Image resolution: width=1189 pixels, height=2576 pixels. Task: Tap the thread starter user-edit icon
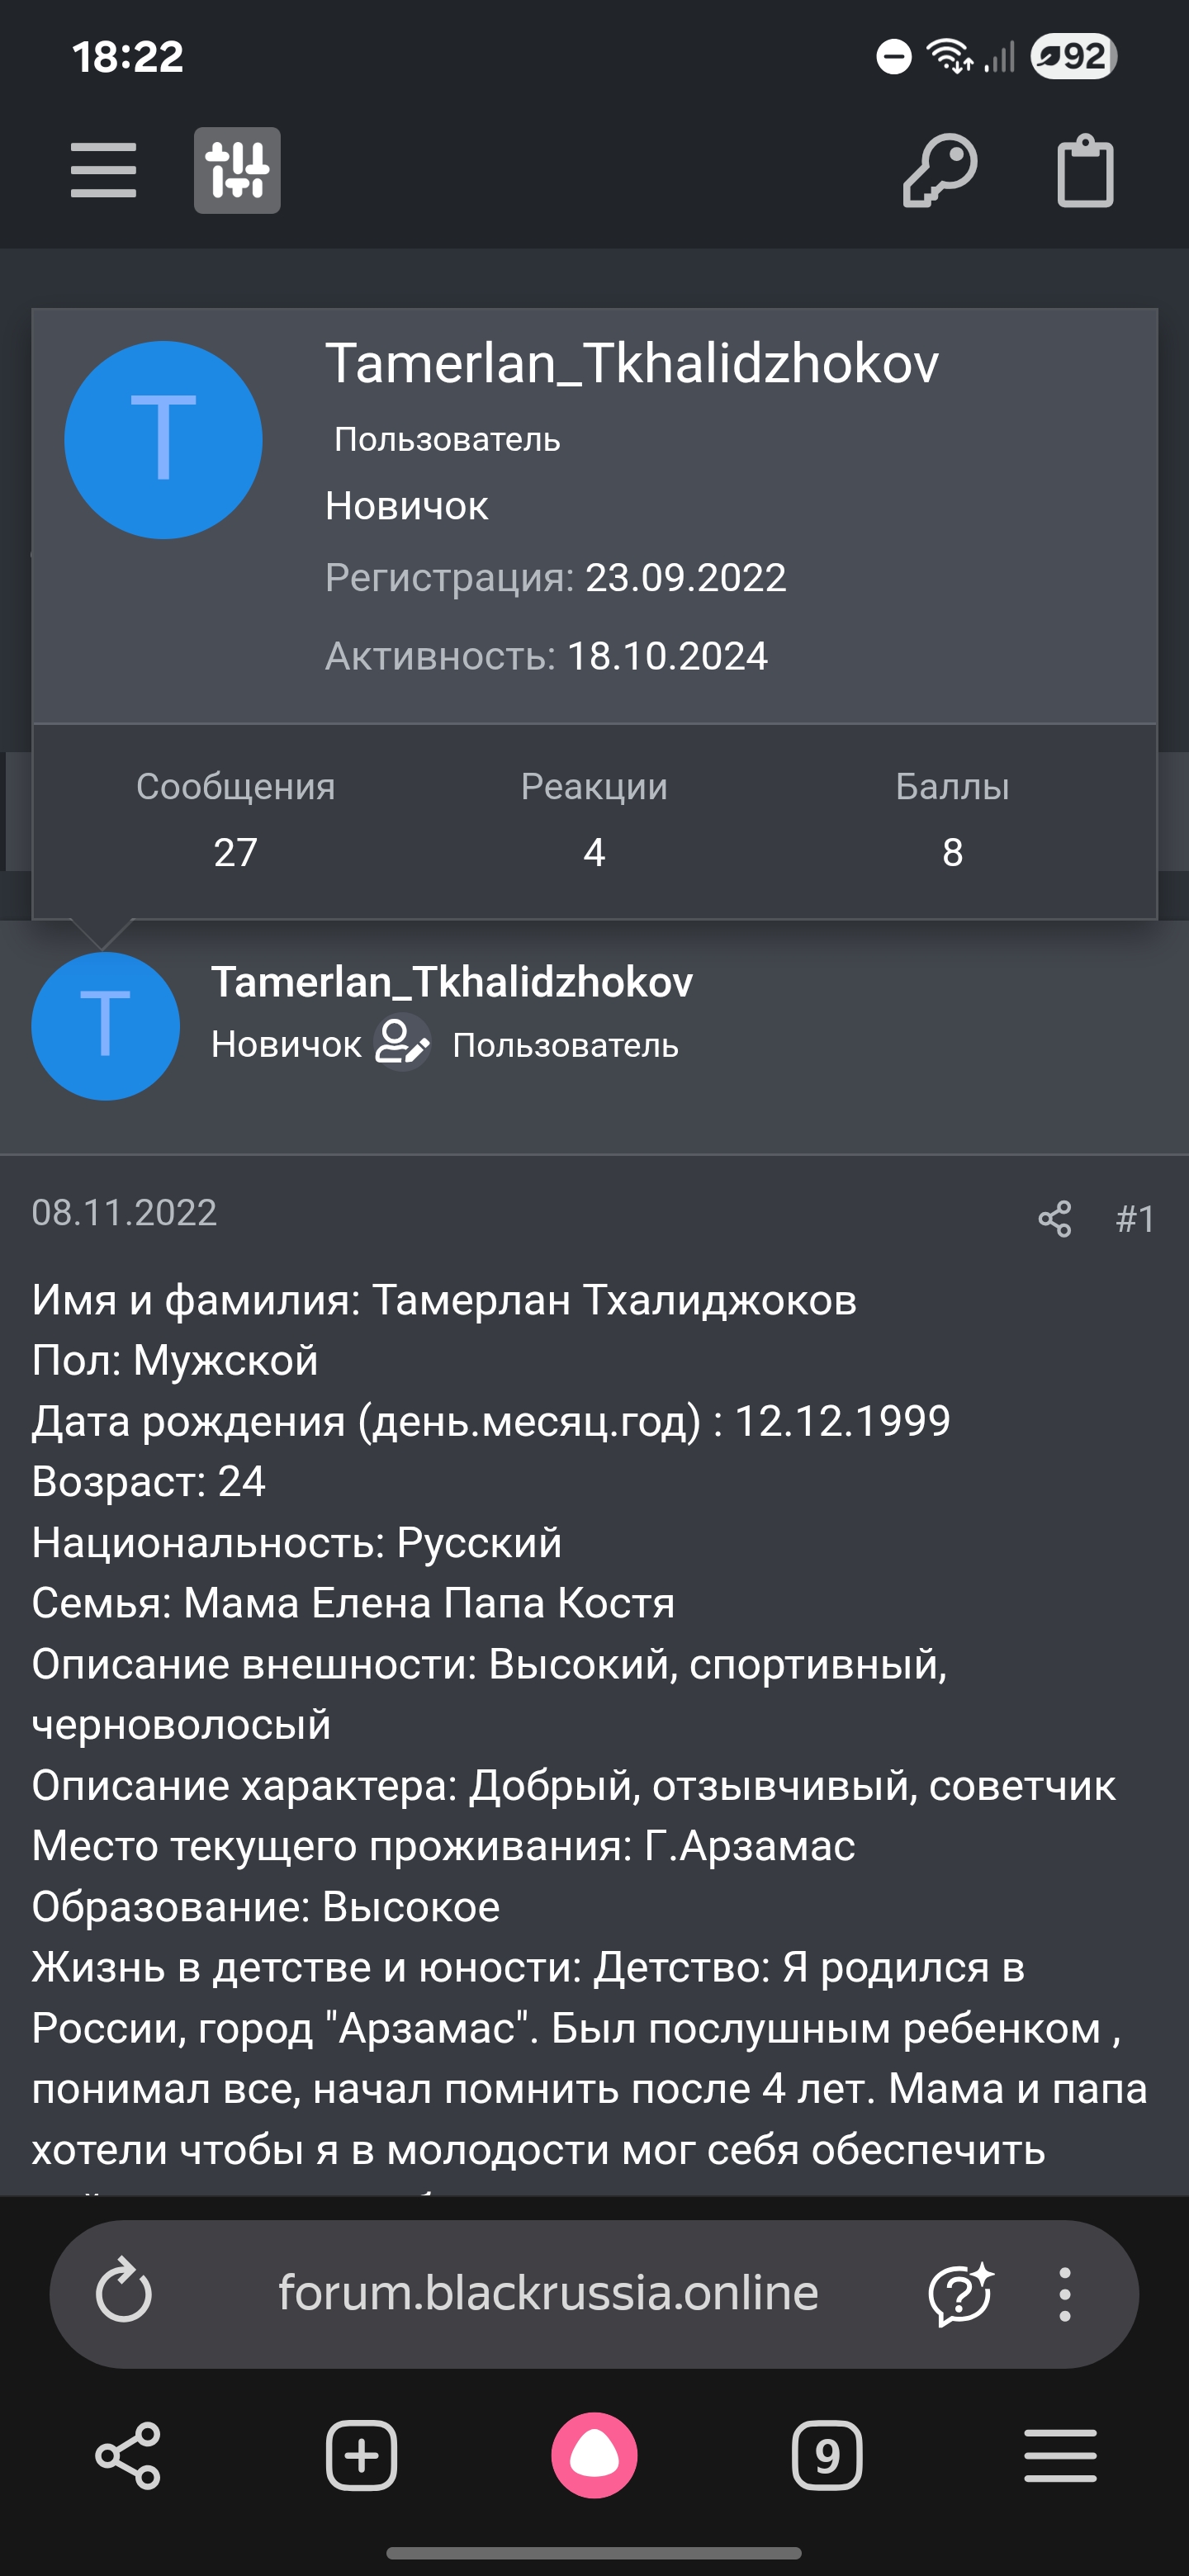[x=402, y=1042]
